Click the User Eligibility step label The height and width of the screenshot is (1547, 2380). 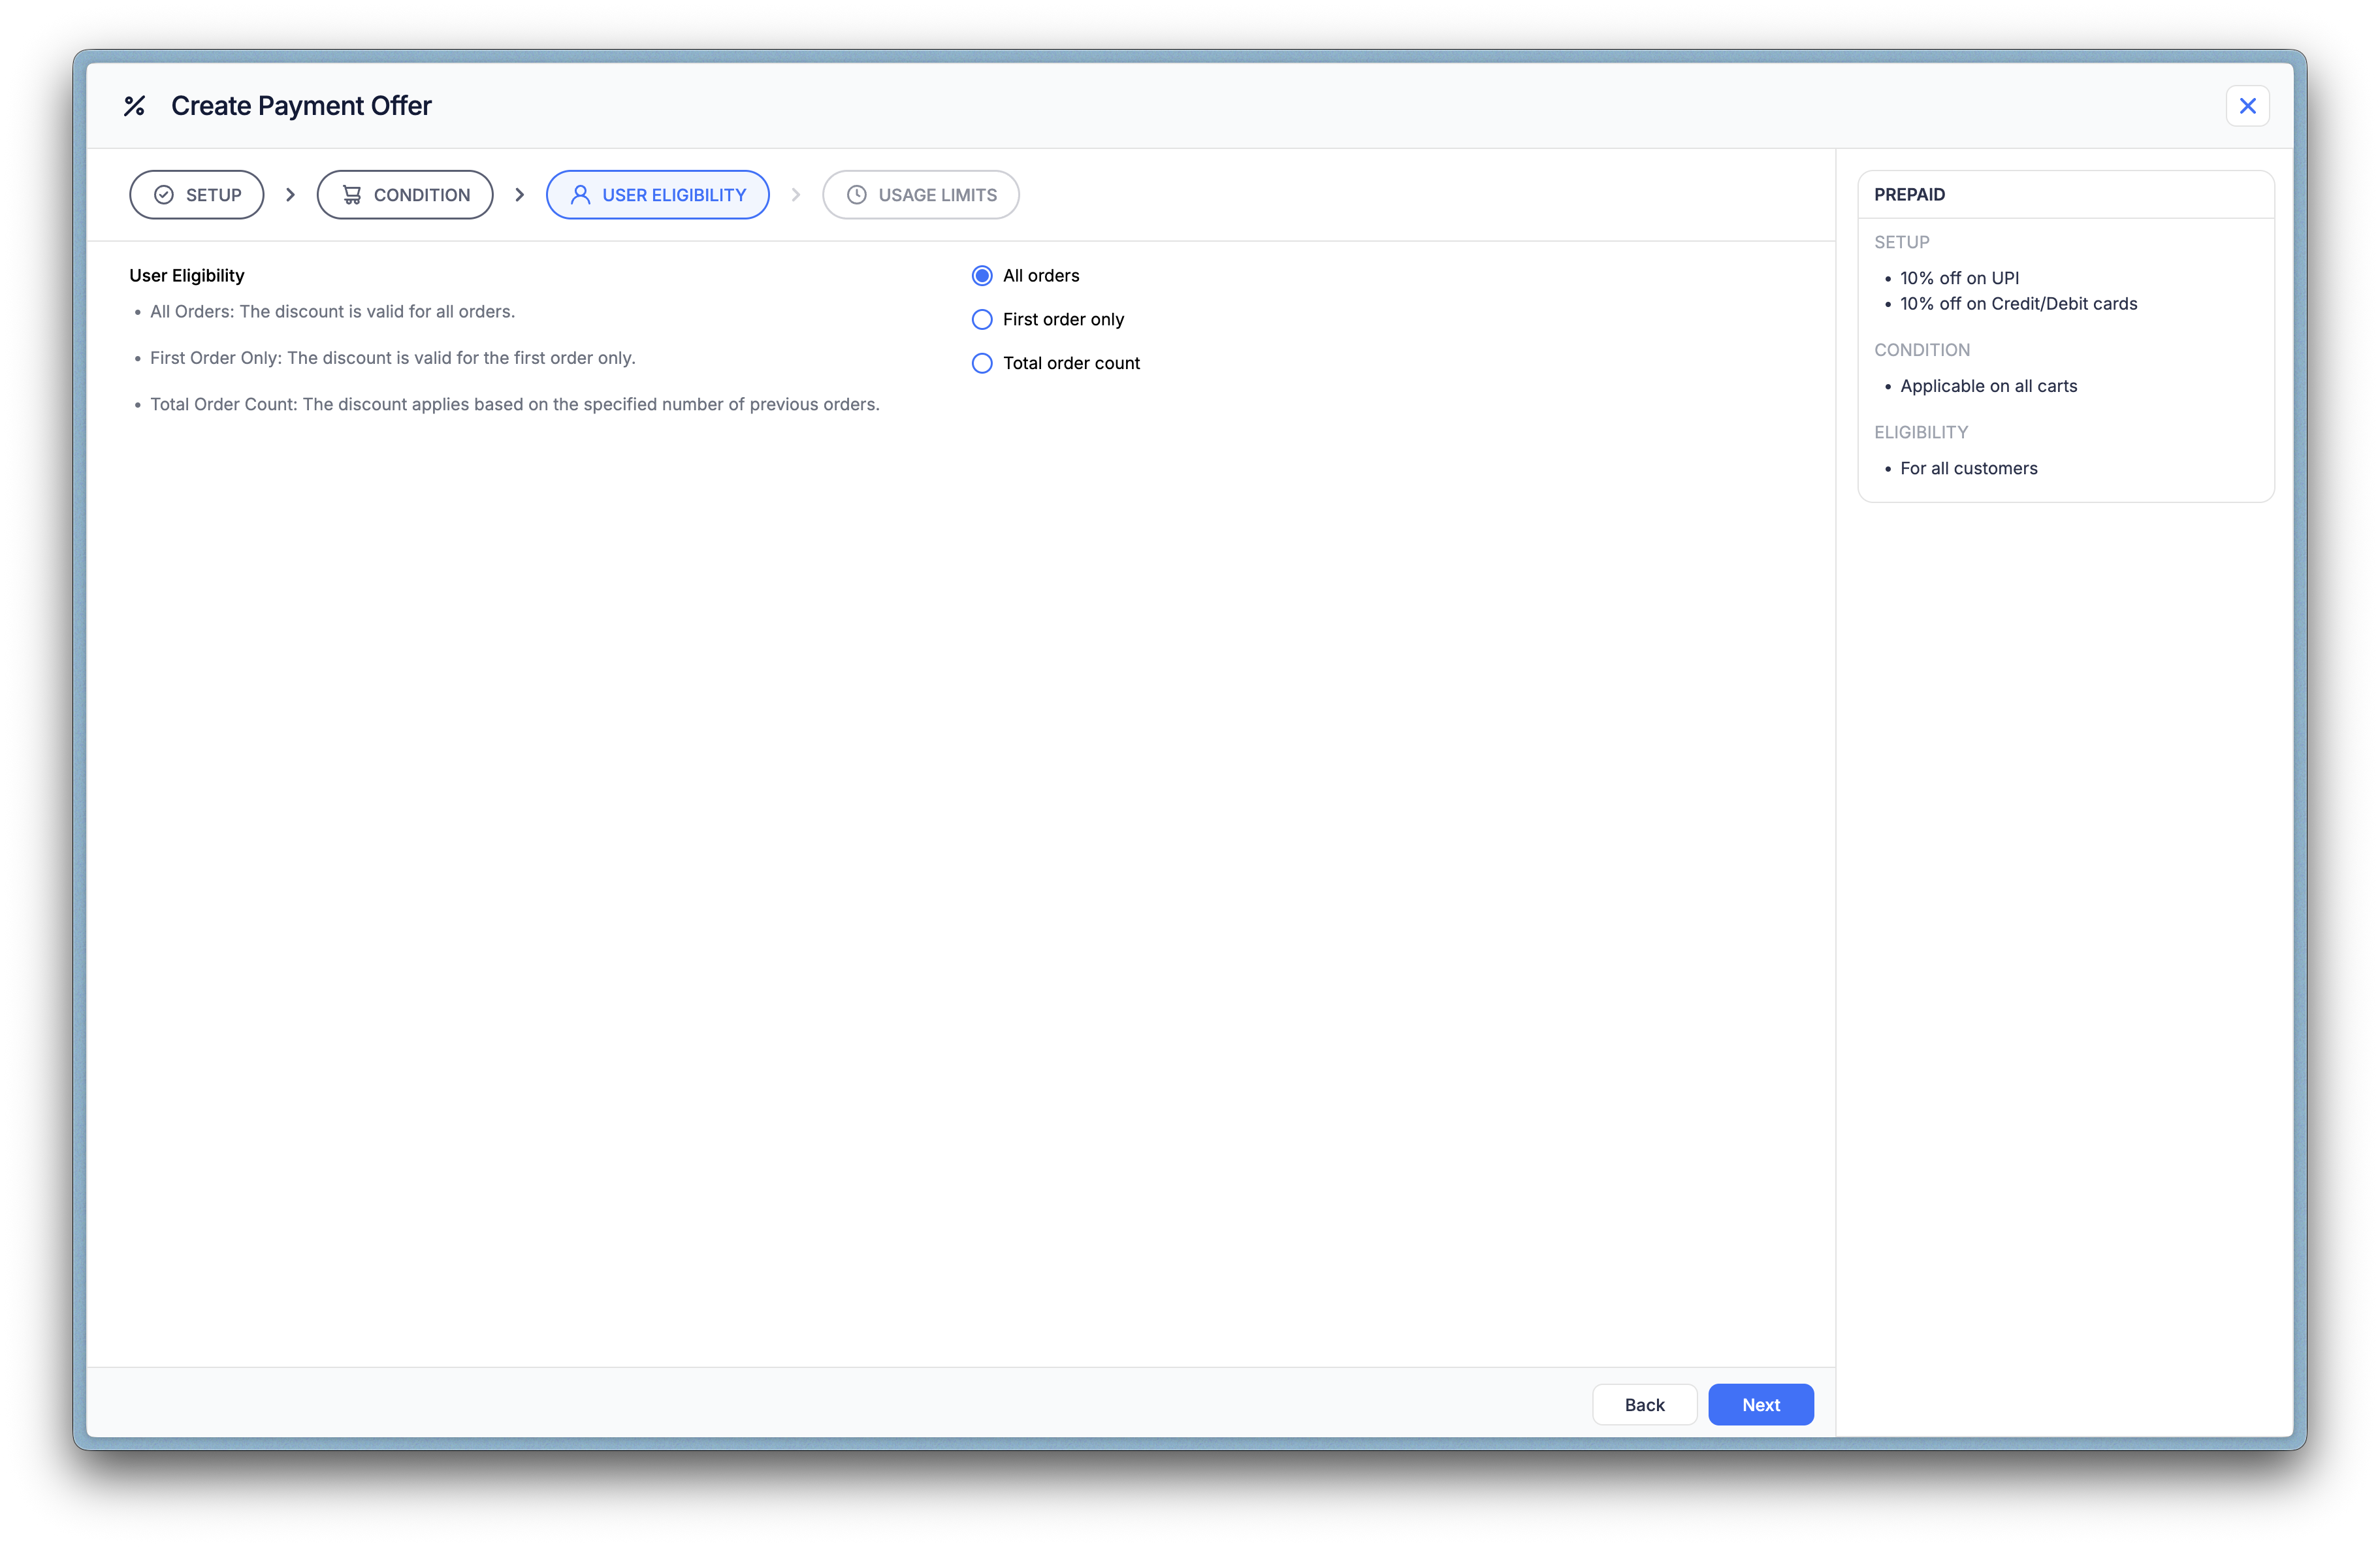pyautogui.click(x=674, y=195)
